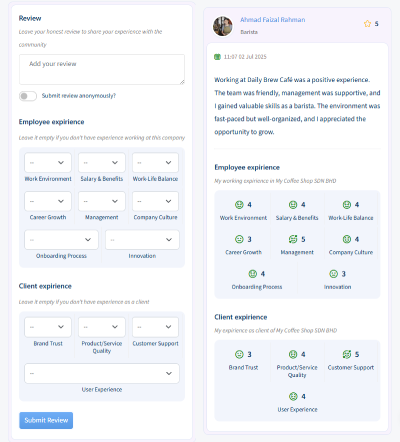
Task: Click the Career Growth neutral face icon
Action: [239, 239]
